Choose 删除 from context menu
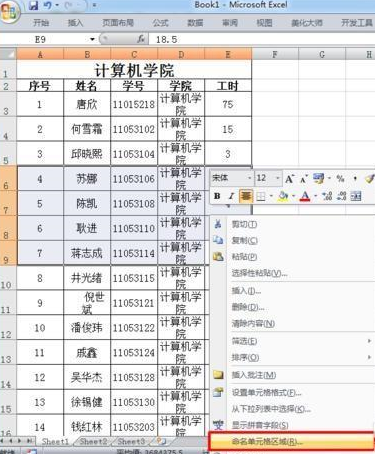 293,307
